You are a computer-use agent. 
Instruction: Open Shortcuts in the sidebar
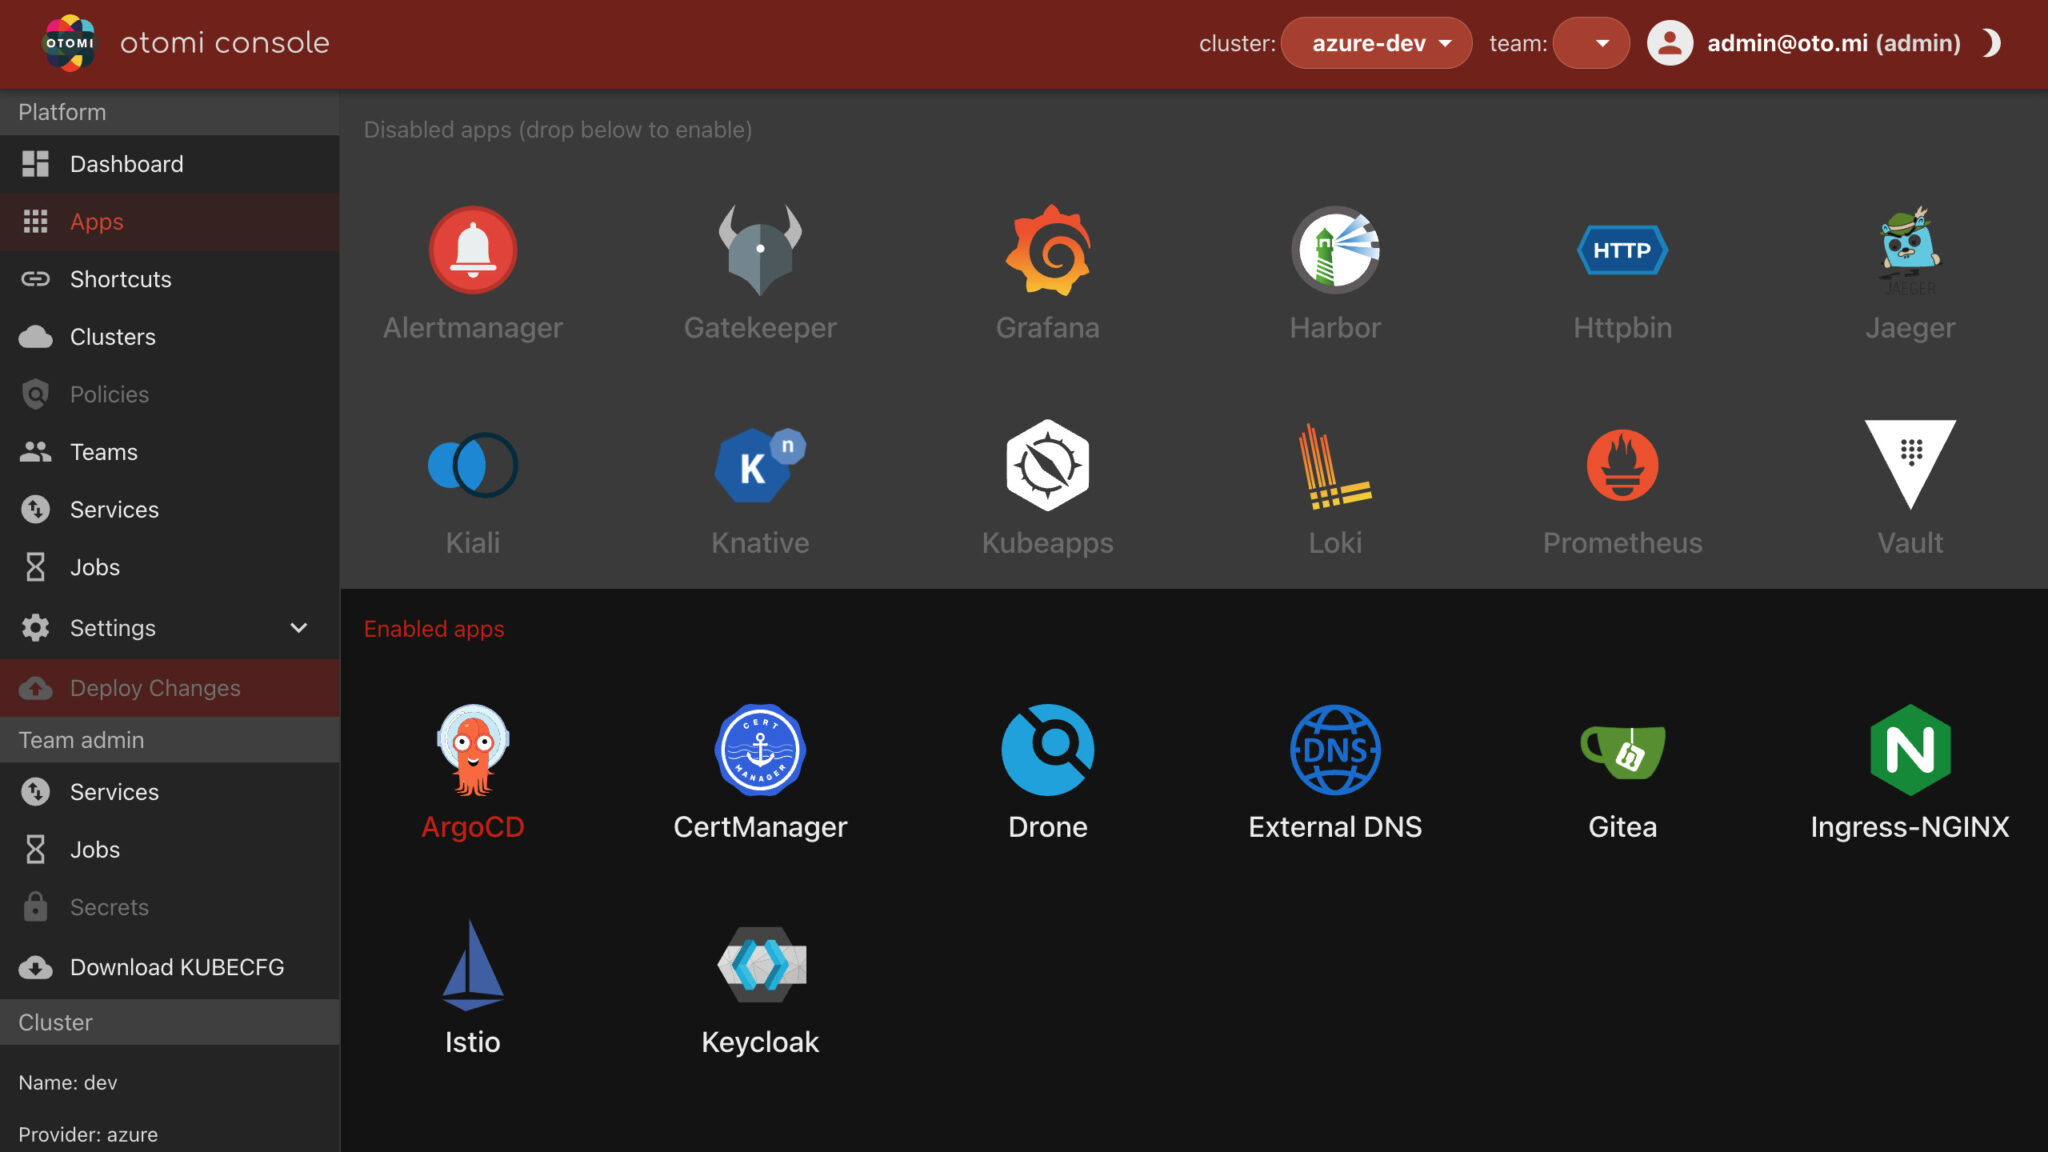170,279
